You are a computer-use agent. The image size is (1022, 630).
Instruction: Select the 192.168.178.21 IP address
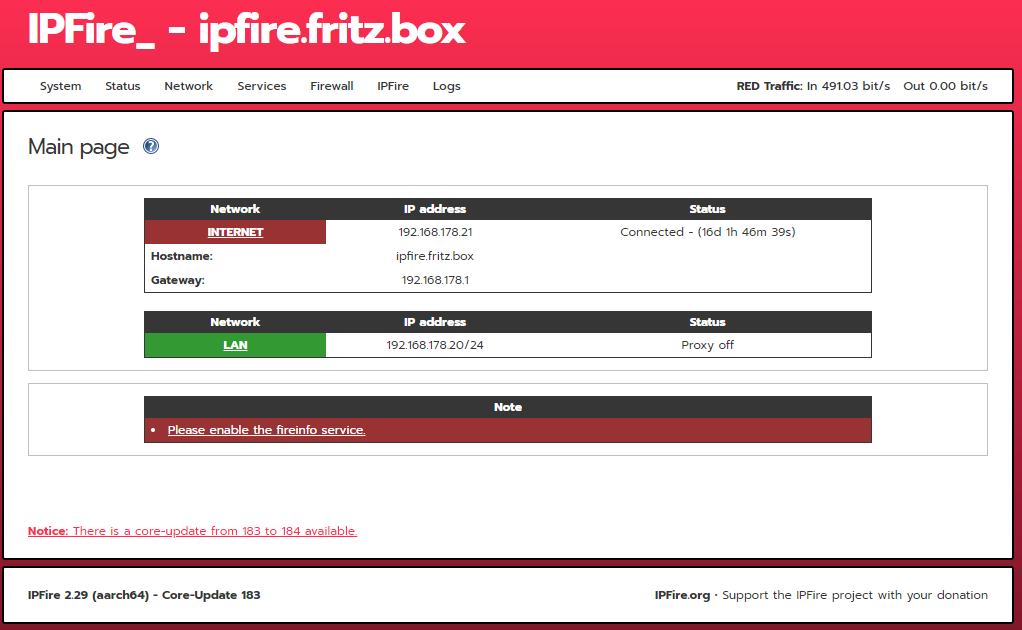click(x=435, y=232)
